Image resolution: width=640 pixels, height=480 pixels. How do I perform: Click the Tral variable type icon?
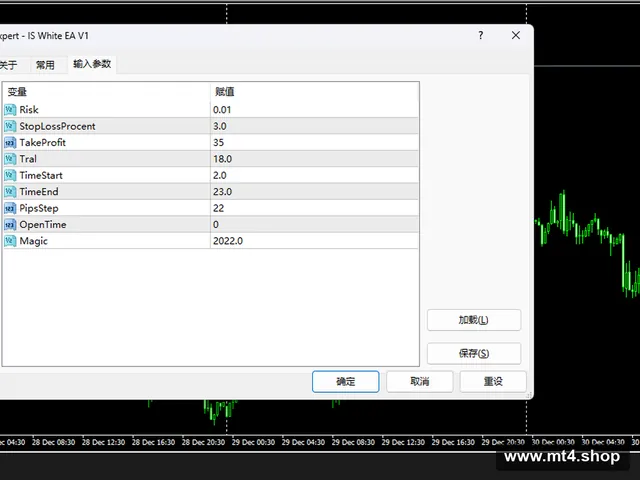(10, 159)
